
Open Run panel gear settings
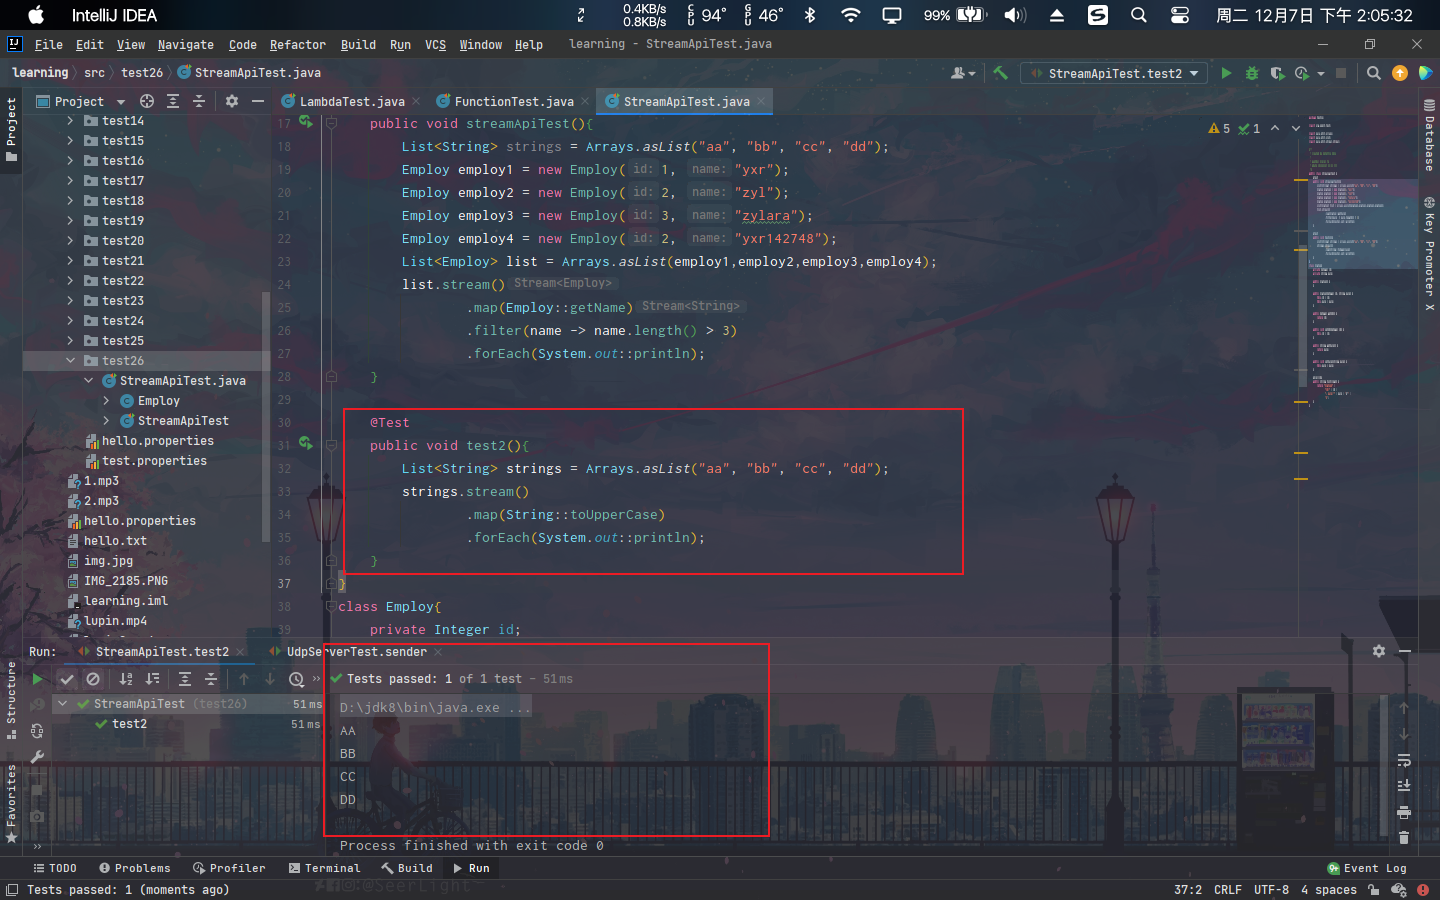[1379, 651]
